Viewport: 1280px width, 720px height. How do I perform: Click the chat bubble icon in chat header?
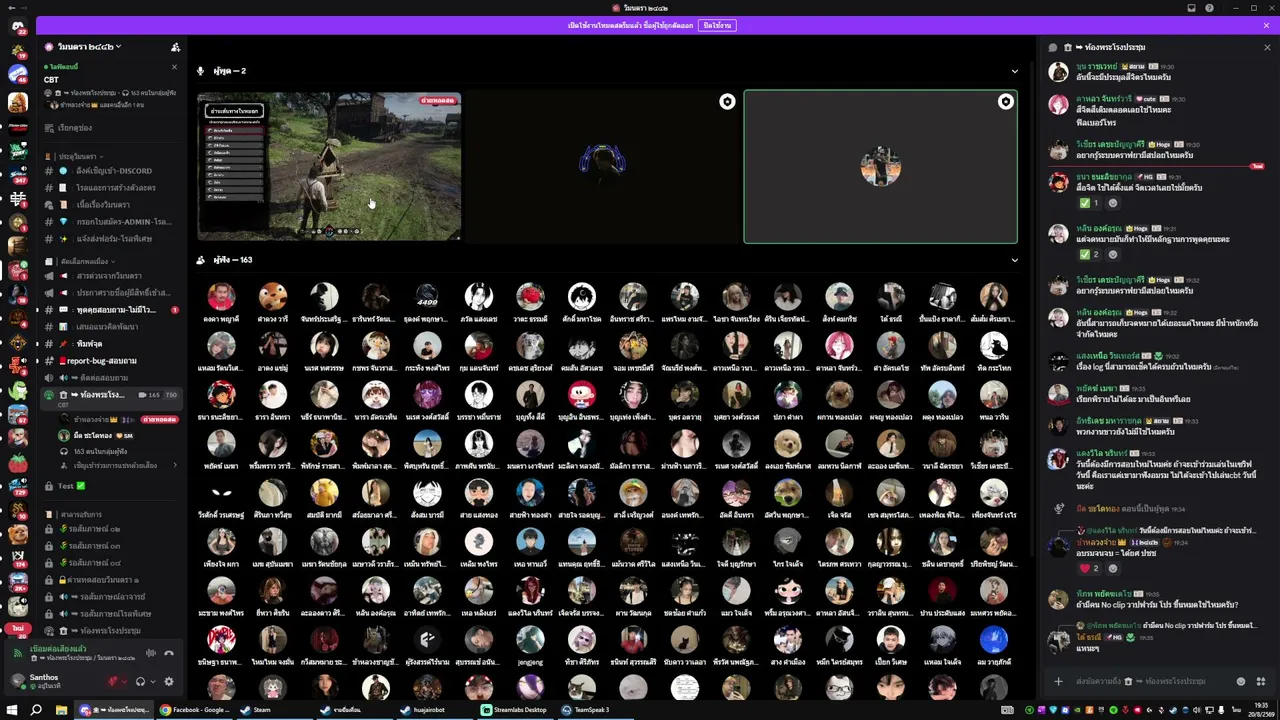pyautogui.click(x=1052, y=47)
